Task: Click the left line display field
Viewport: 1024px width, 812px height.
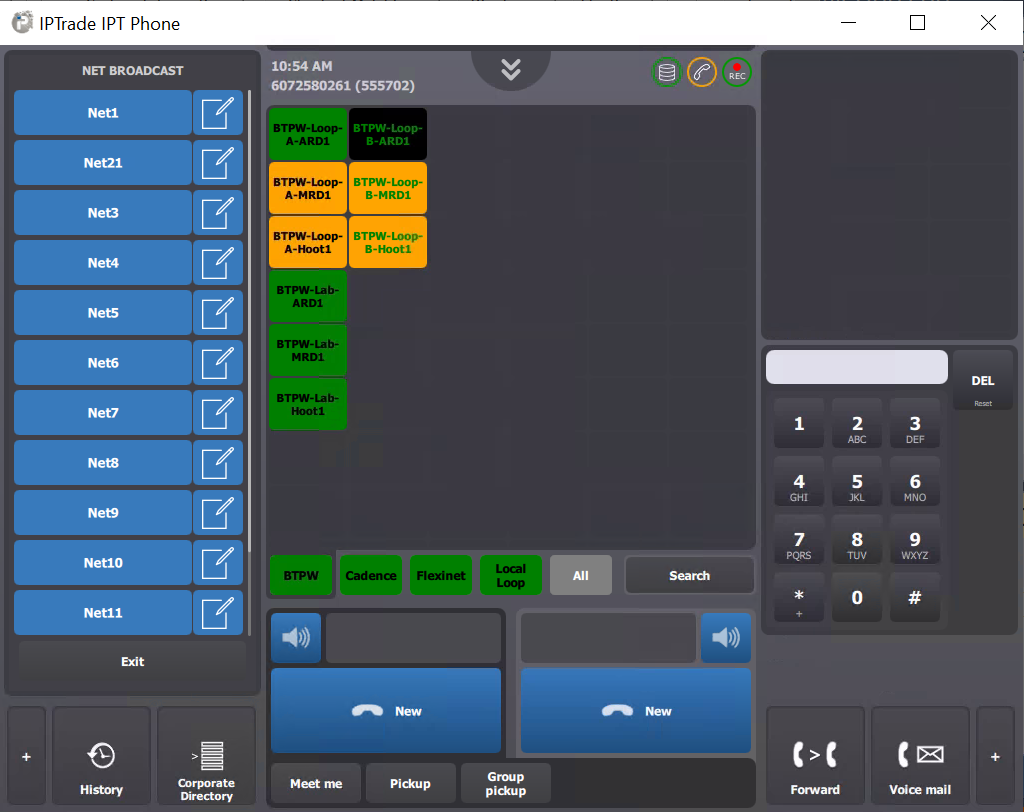Action: [413, 638]
